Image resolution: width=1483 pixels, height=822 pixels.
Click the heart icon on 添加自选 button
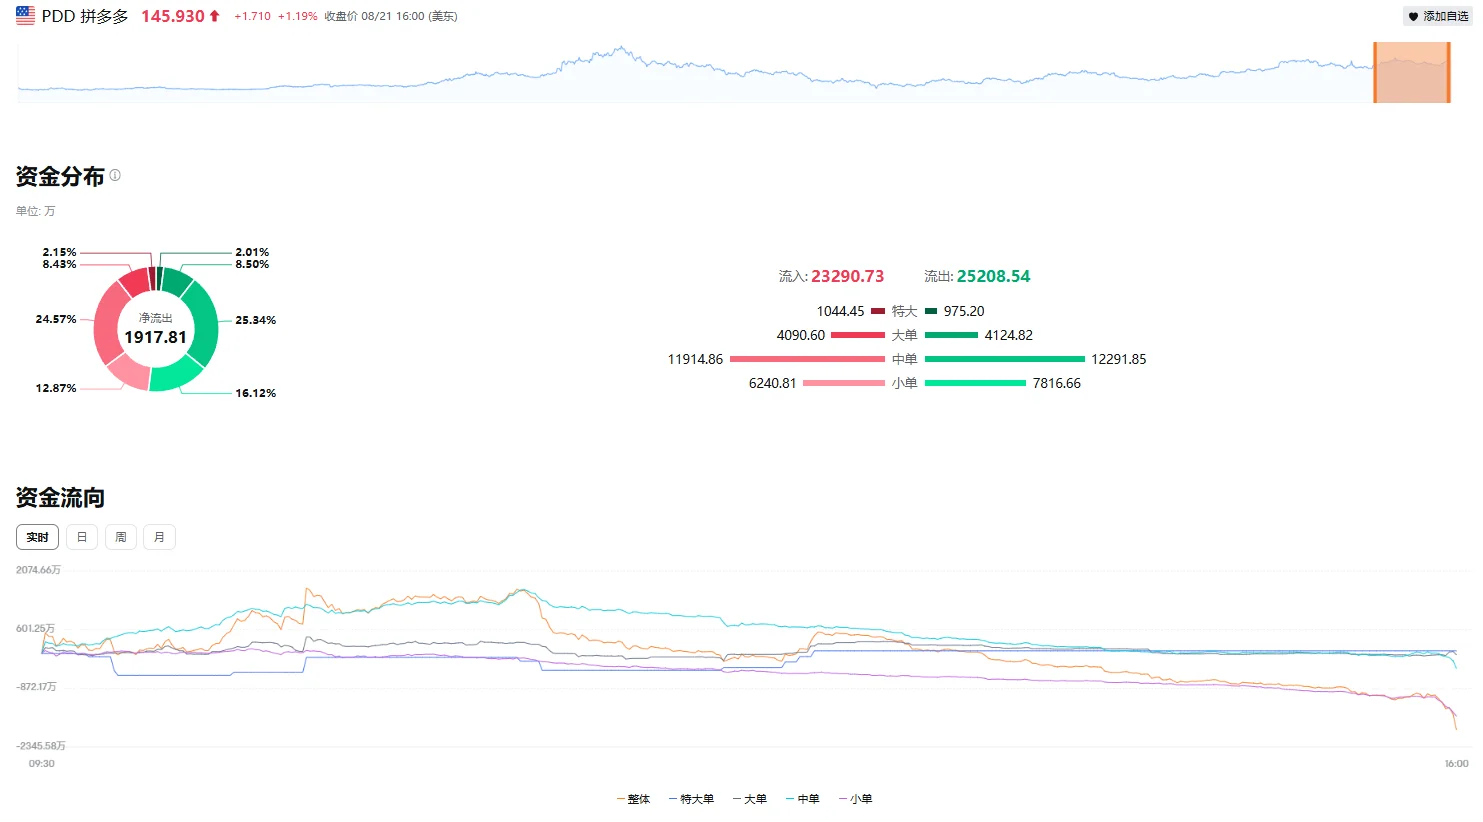[1413, 17]
